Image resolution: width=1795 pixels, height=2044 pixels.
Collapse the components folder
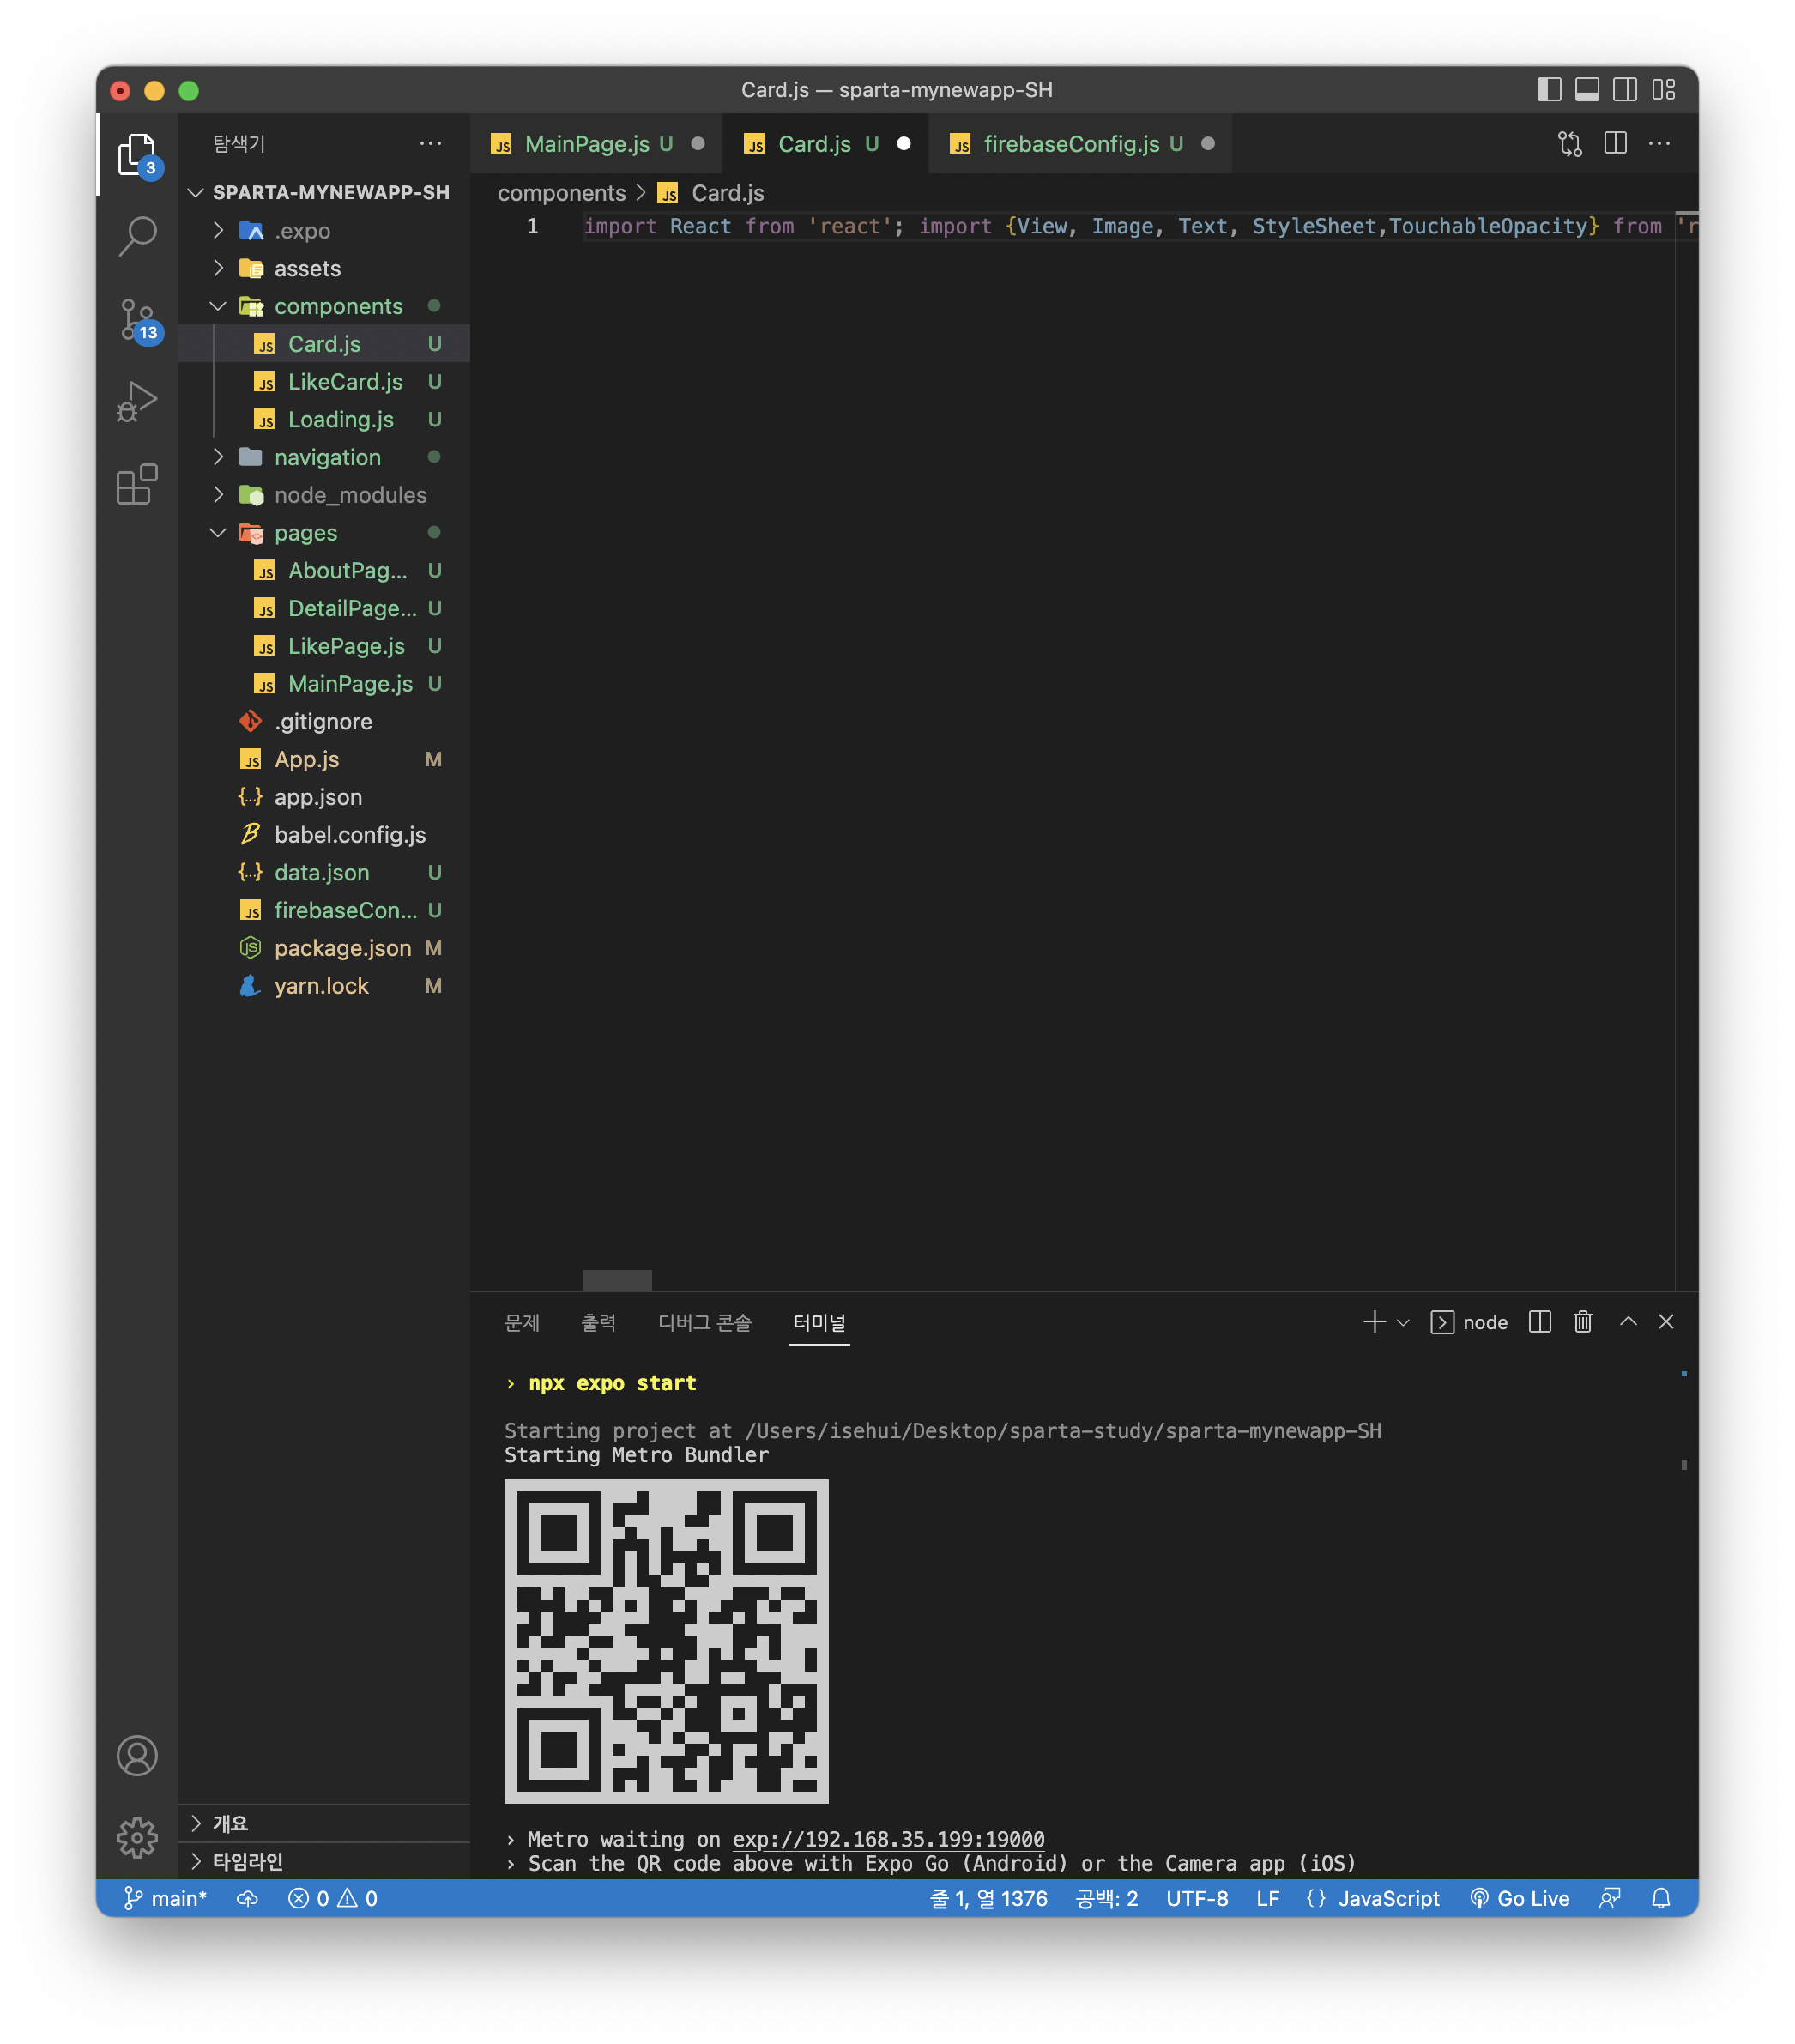(x=324, y=306)
